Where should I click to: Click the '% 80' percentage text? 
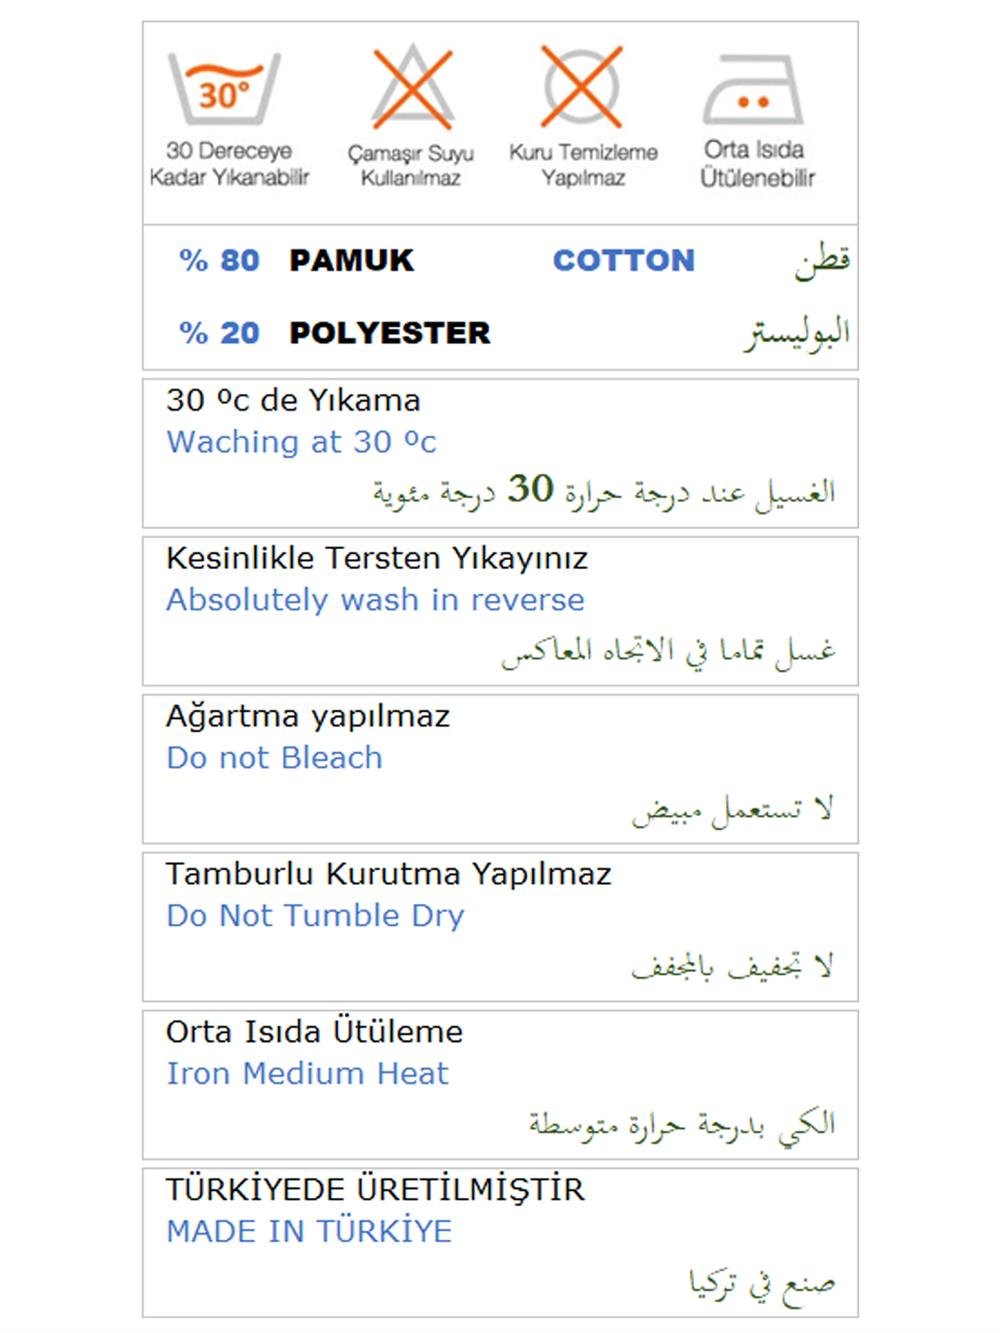pos(219,260)
